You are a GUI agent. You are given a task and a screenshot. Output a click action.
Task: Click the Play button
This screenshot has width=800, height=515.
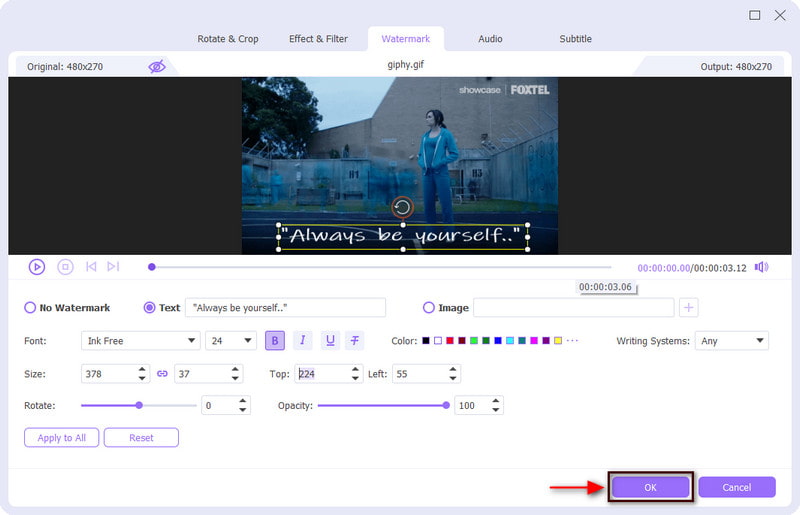[x=37, y=267]
